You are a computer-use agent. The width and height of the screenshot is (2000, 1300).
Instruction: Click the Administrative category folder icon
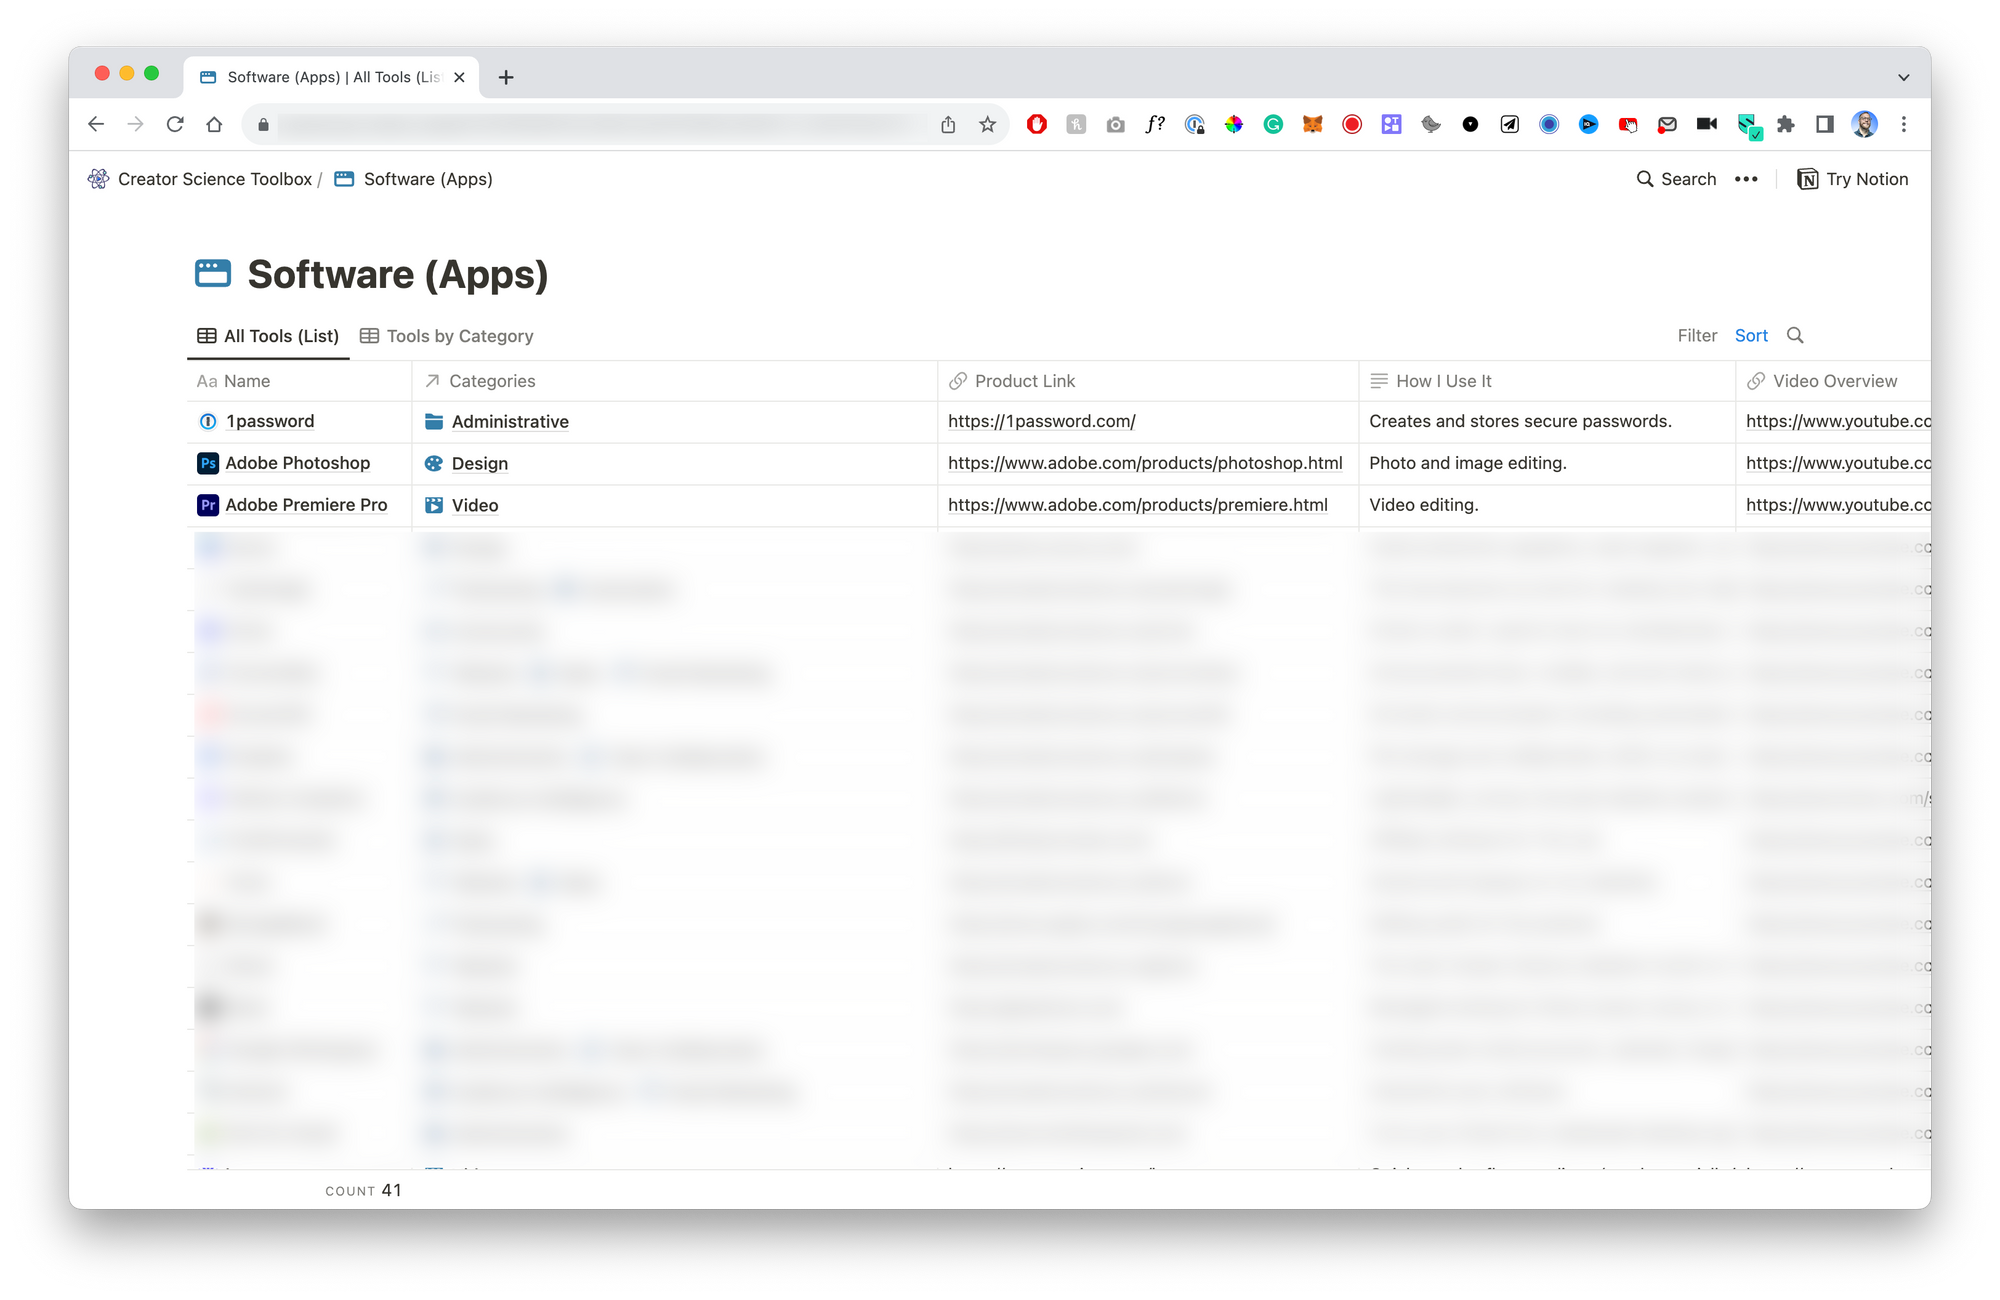point(433,421)
